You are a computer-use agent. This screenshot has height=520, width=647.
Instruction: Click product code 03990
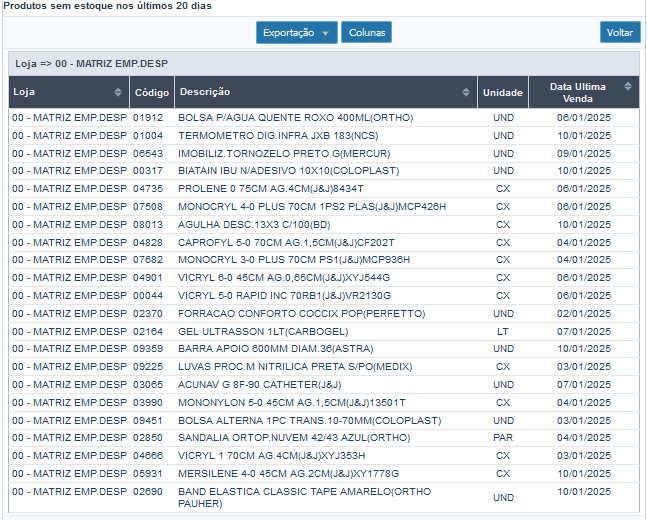point(148,403)
